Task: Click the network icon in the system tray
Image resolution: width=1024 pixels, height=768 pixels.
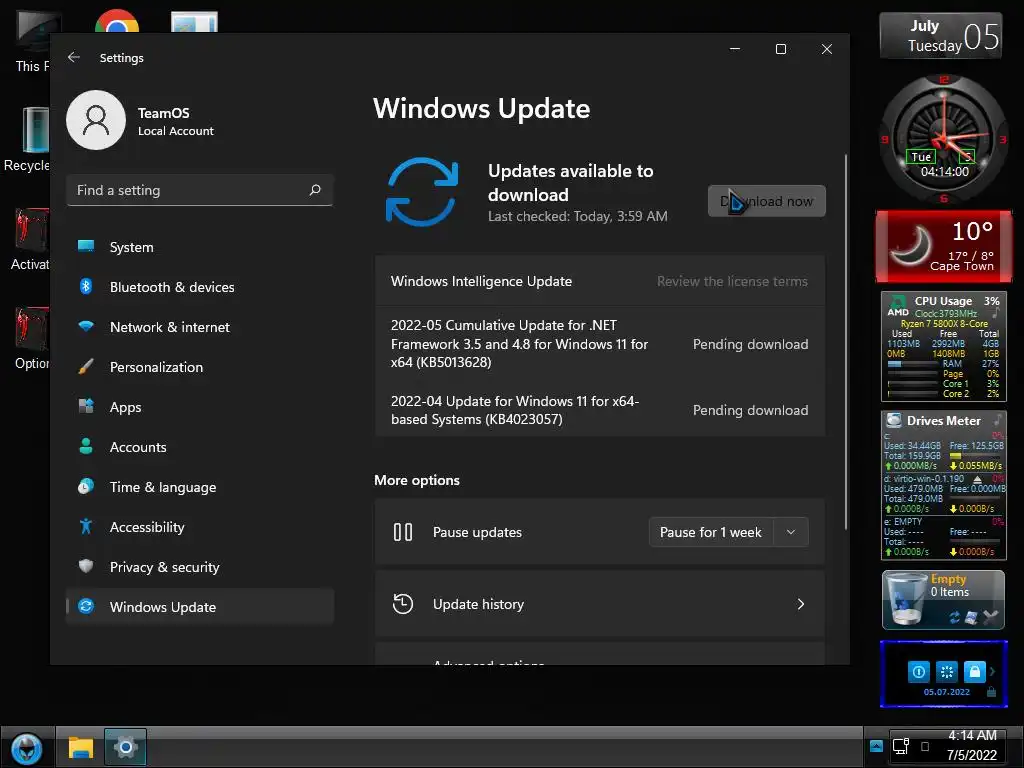Action: (901, 746)
